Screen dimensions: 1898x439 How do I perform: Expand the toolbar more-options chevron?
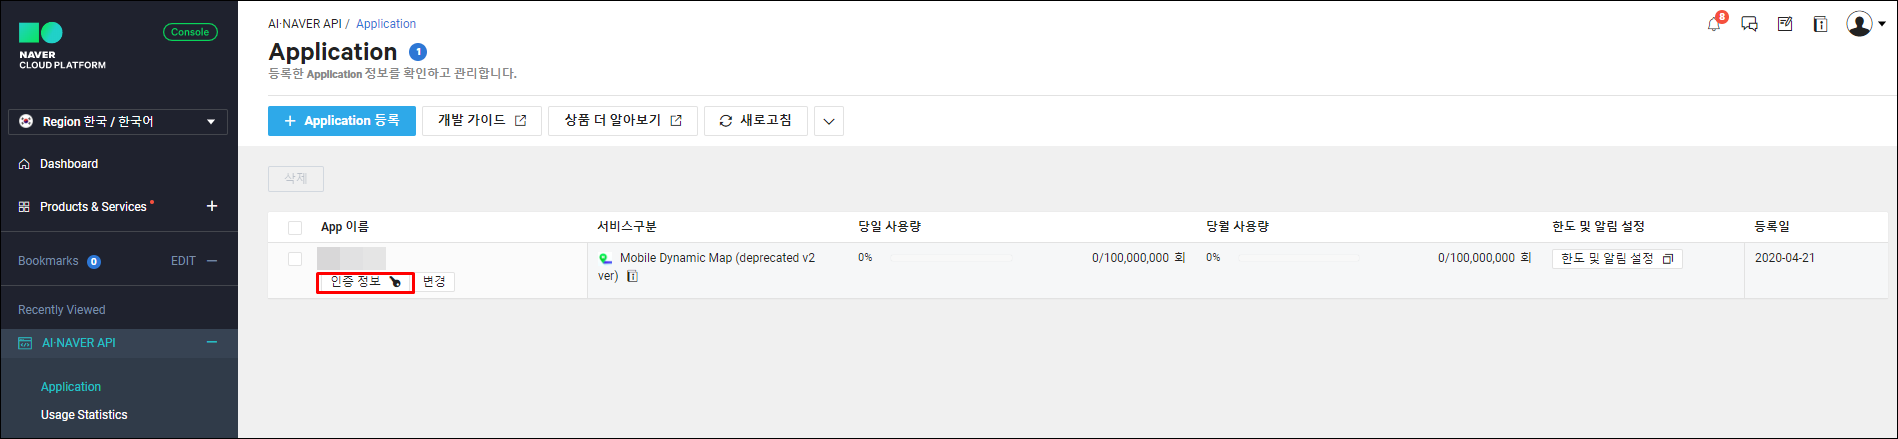click(x=829, y=121)
